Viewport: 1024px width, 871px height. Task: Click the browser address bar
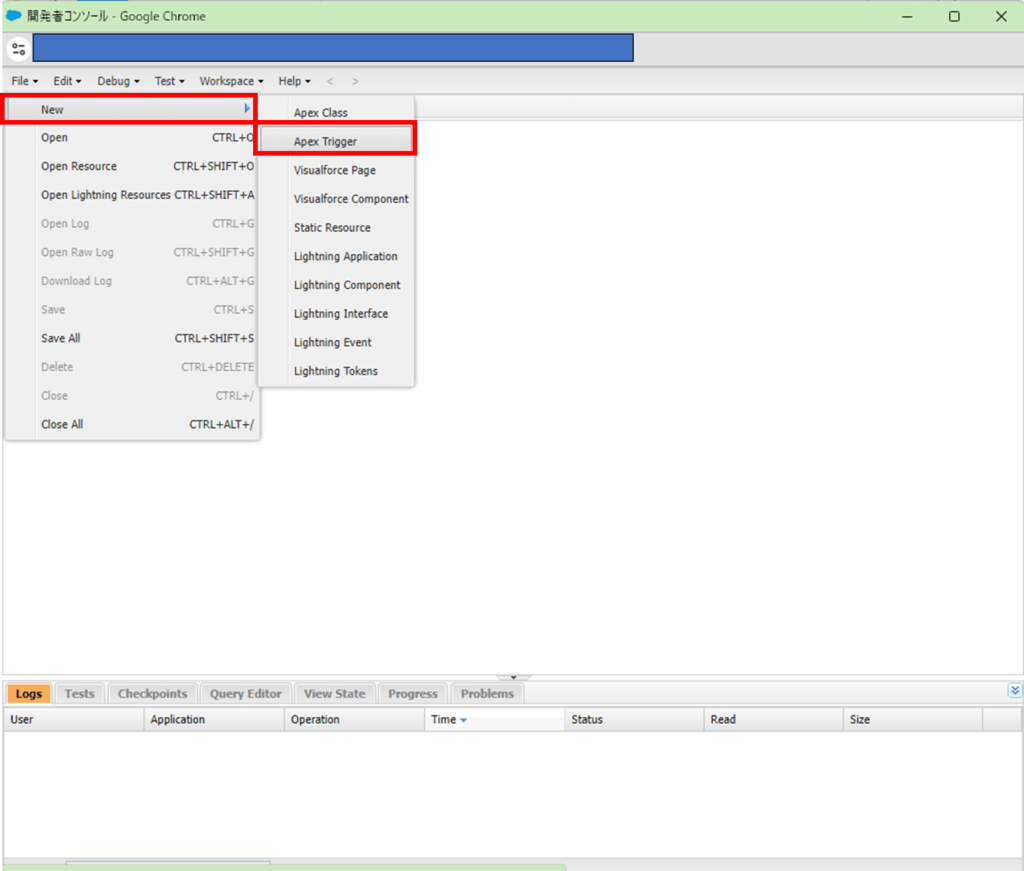333,48
